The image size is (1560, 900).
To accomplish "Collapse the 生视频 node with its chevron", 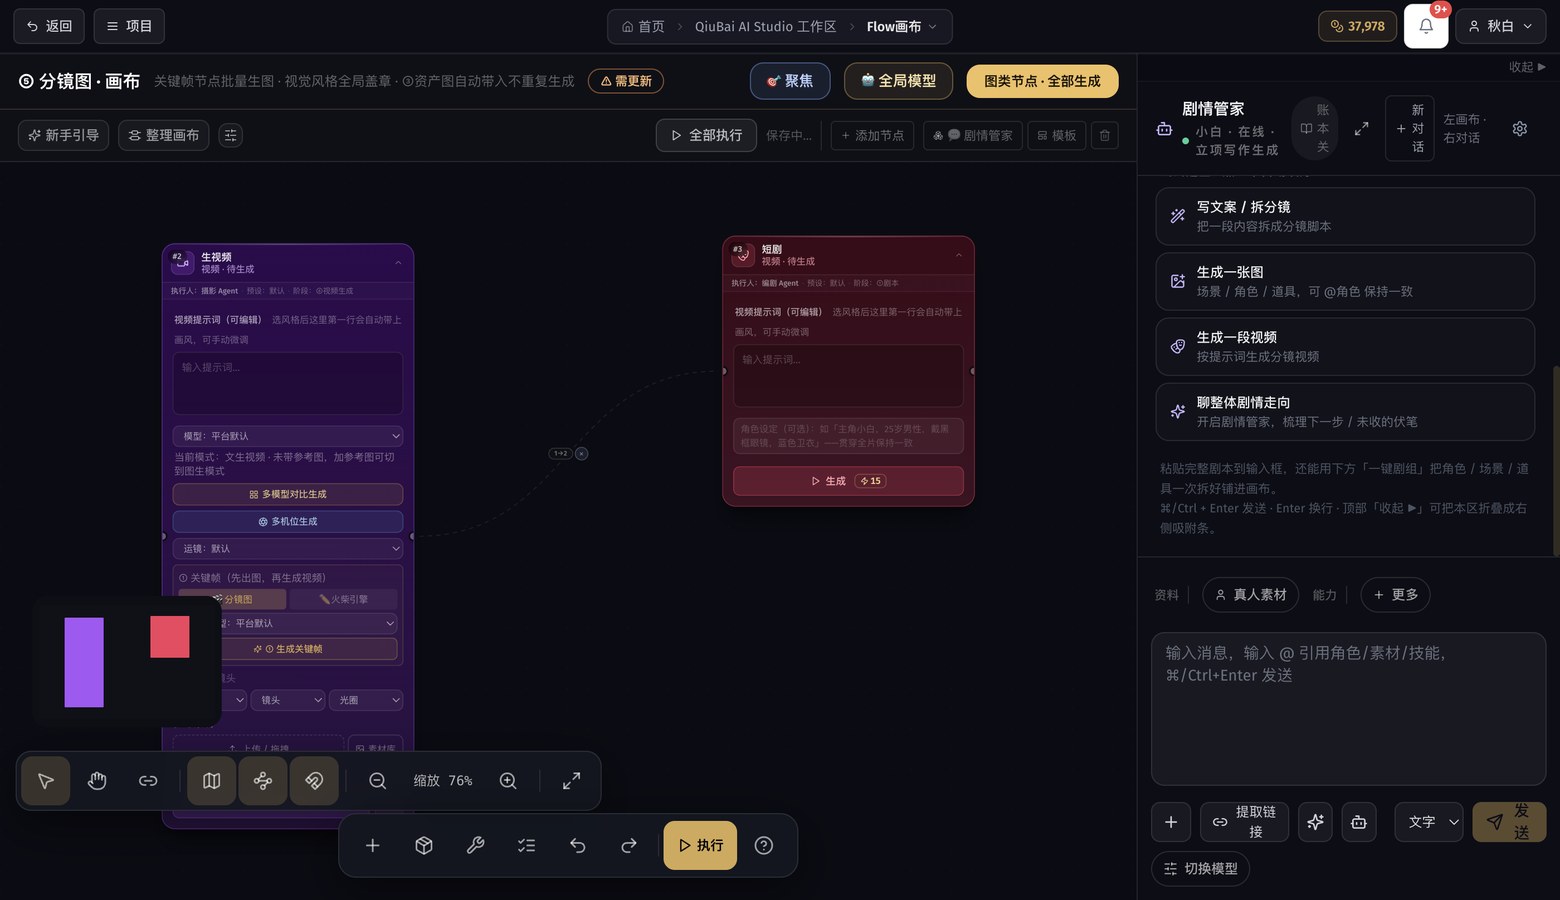I will (398, 263).
